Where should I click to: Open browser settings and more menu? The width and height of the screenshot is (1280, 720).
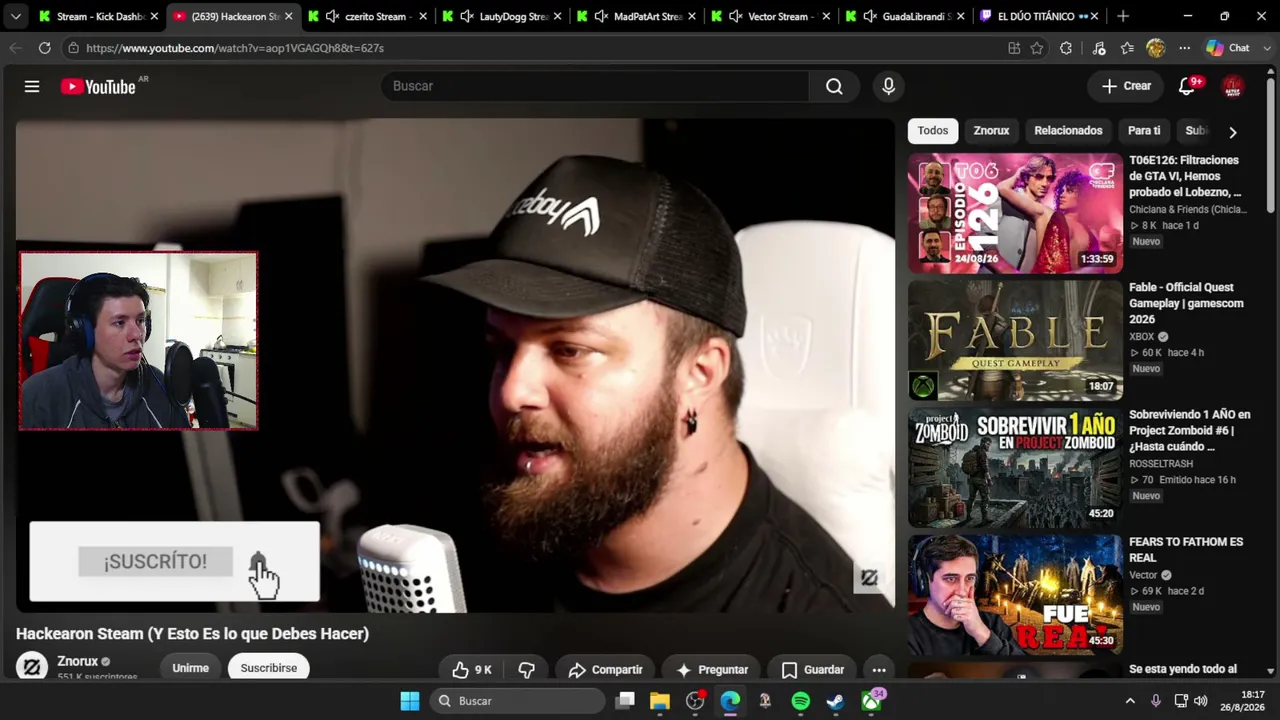click(x=1184, y=48)
